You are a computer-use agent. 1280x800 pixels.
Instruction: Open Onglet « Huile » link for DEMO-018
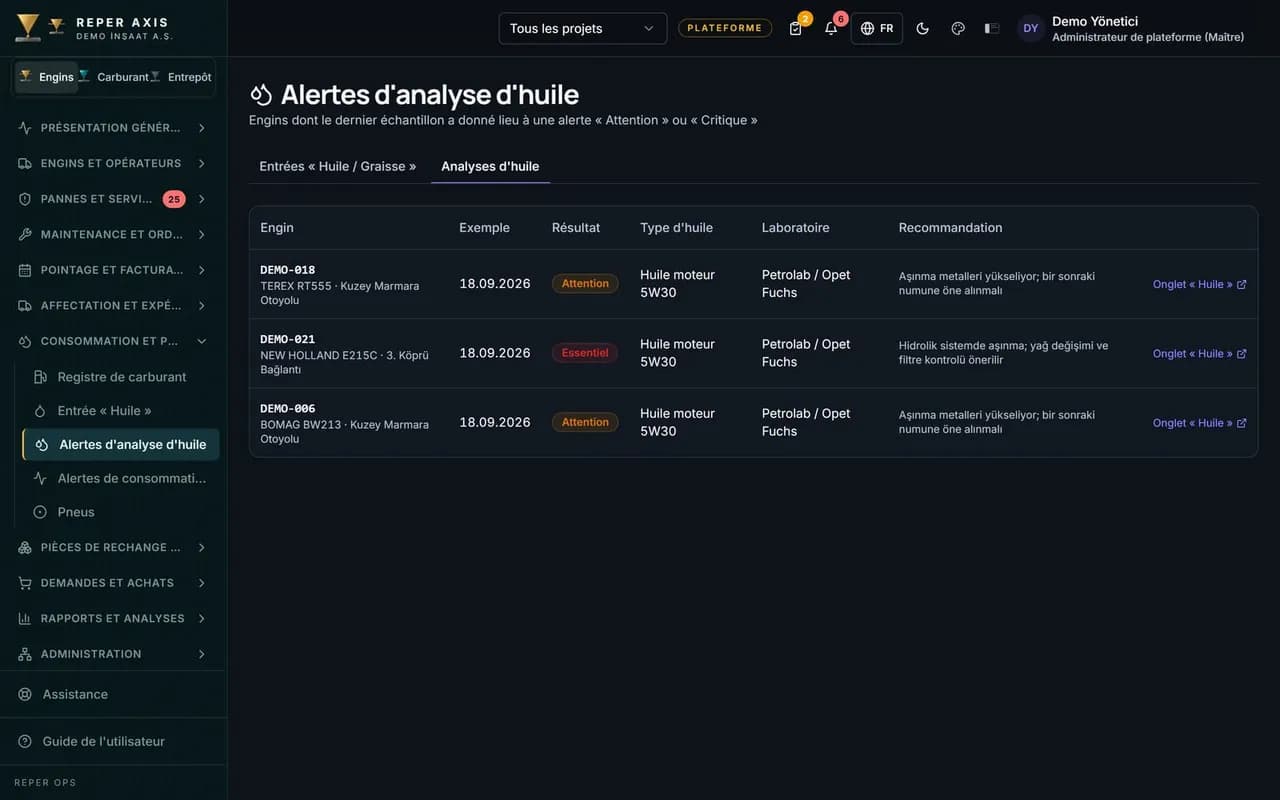coord(1200,284)
